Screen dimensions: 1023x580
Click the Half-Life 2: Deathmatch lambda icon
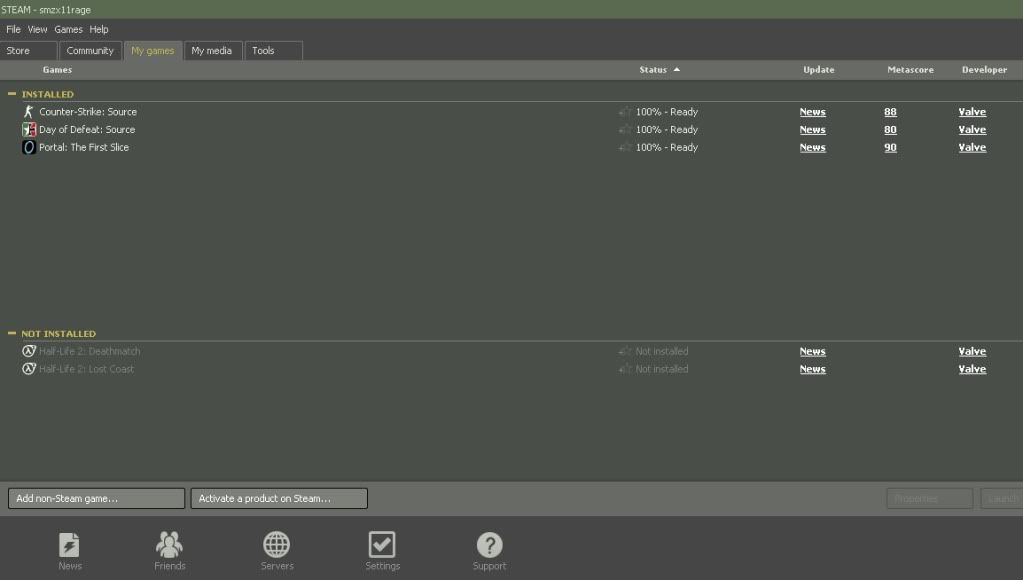(x=29, y=351)
